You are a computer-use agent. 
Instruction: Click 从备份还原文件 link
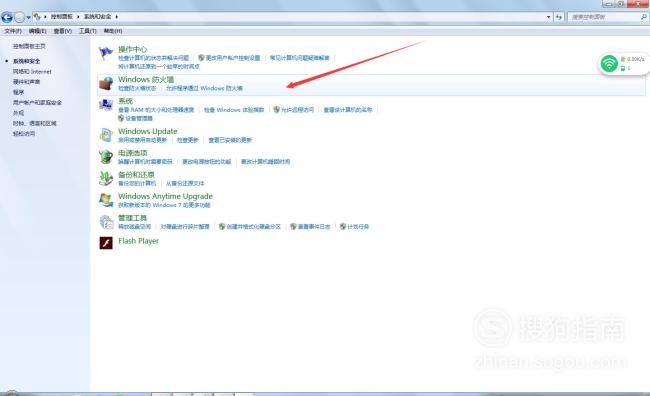tap(185, 183)
